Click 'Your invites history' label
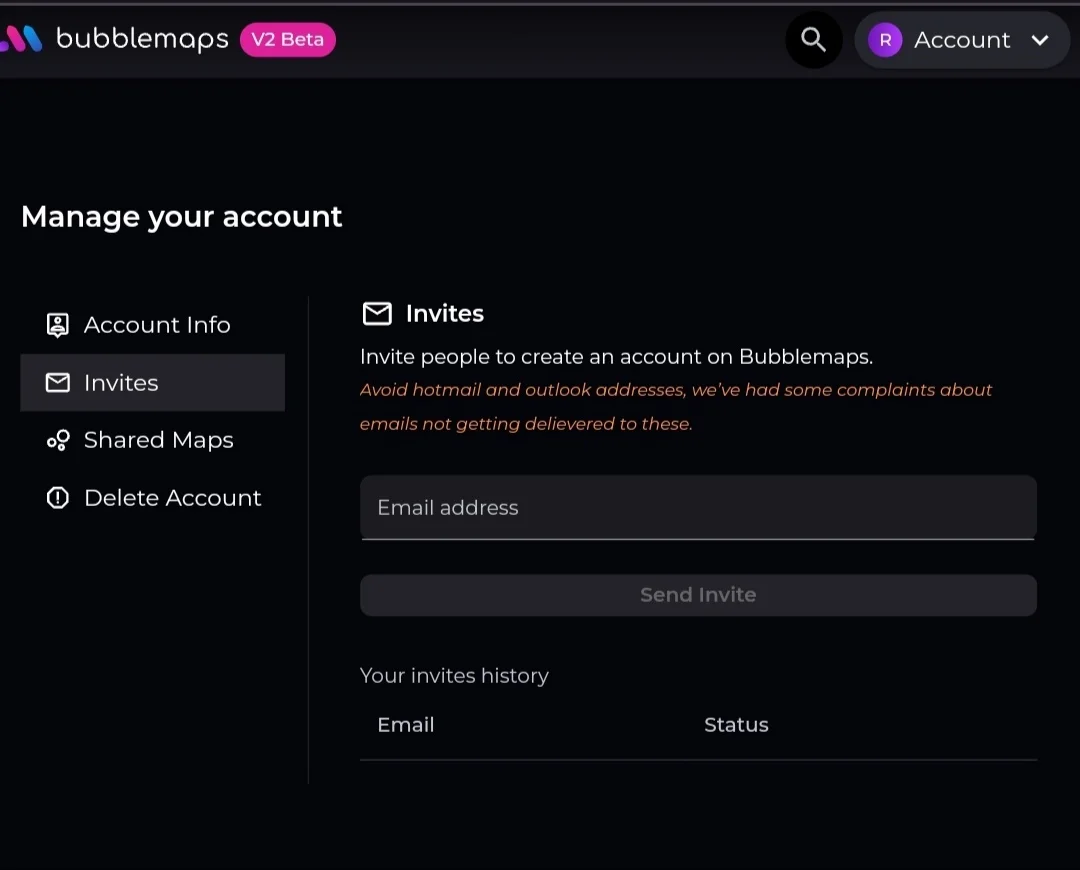The width and height of the screenshot is (1080, 870). click(x=455, y=676)
